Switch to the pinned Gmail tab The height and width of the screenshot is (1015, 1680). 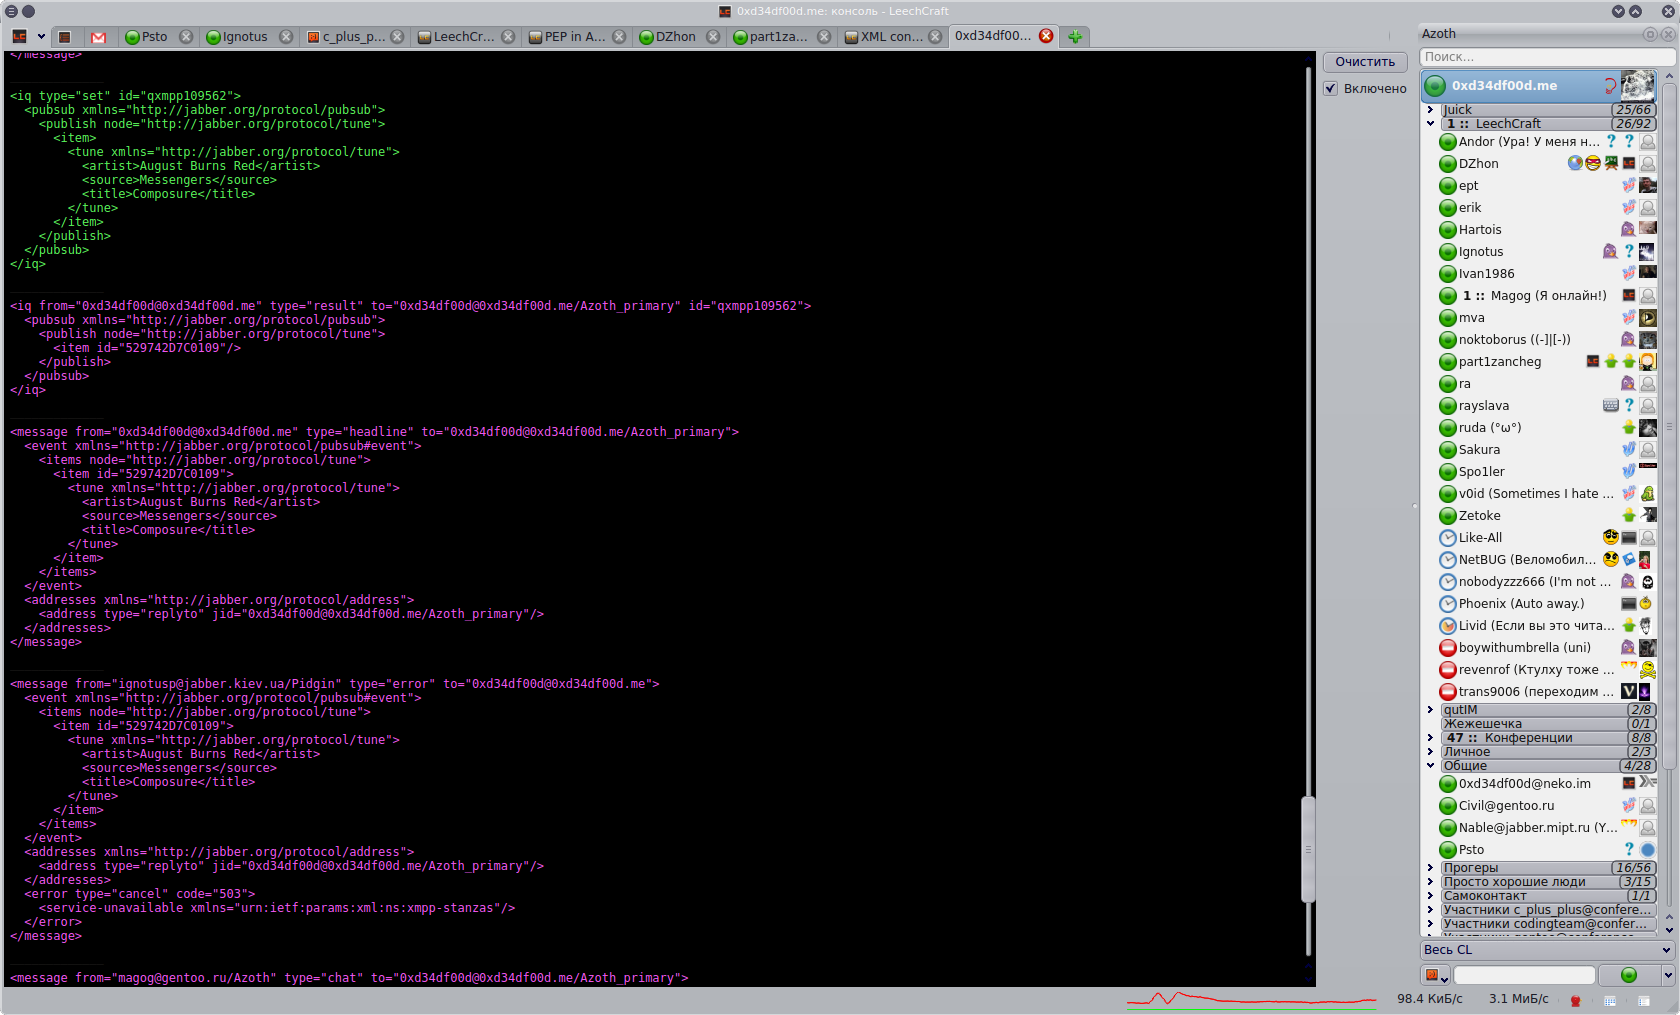pyautogui.click(x=98, y=36)
